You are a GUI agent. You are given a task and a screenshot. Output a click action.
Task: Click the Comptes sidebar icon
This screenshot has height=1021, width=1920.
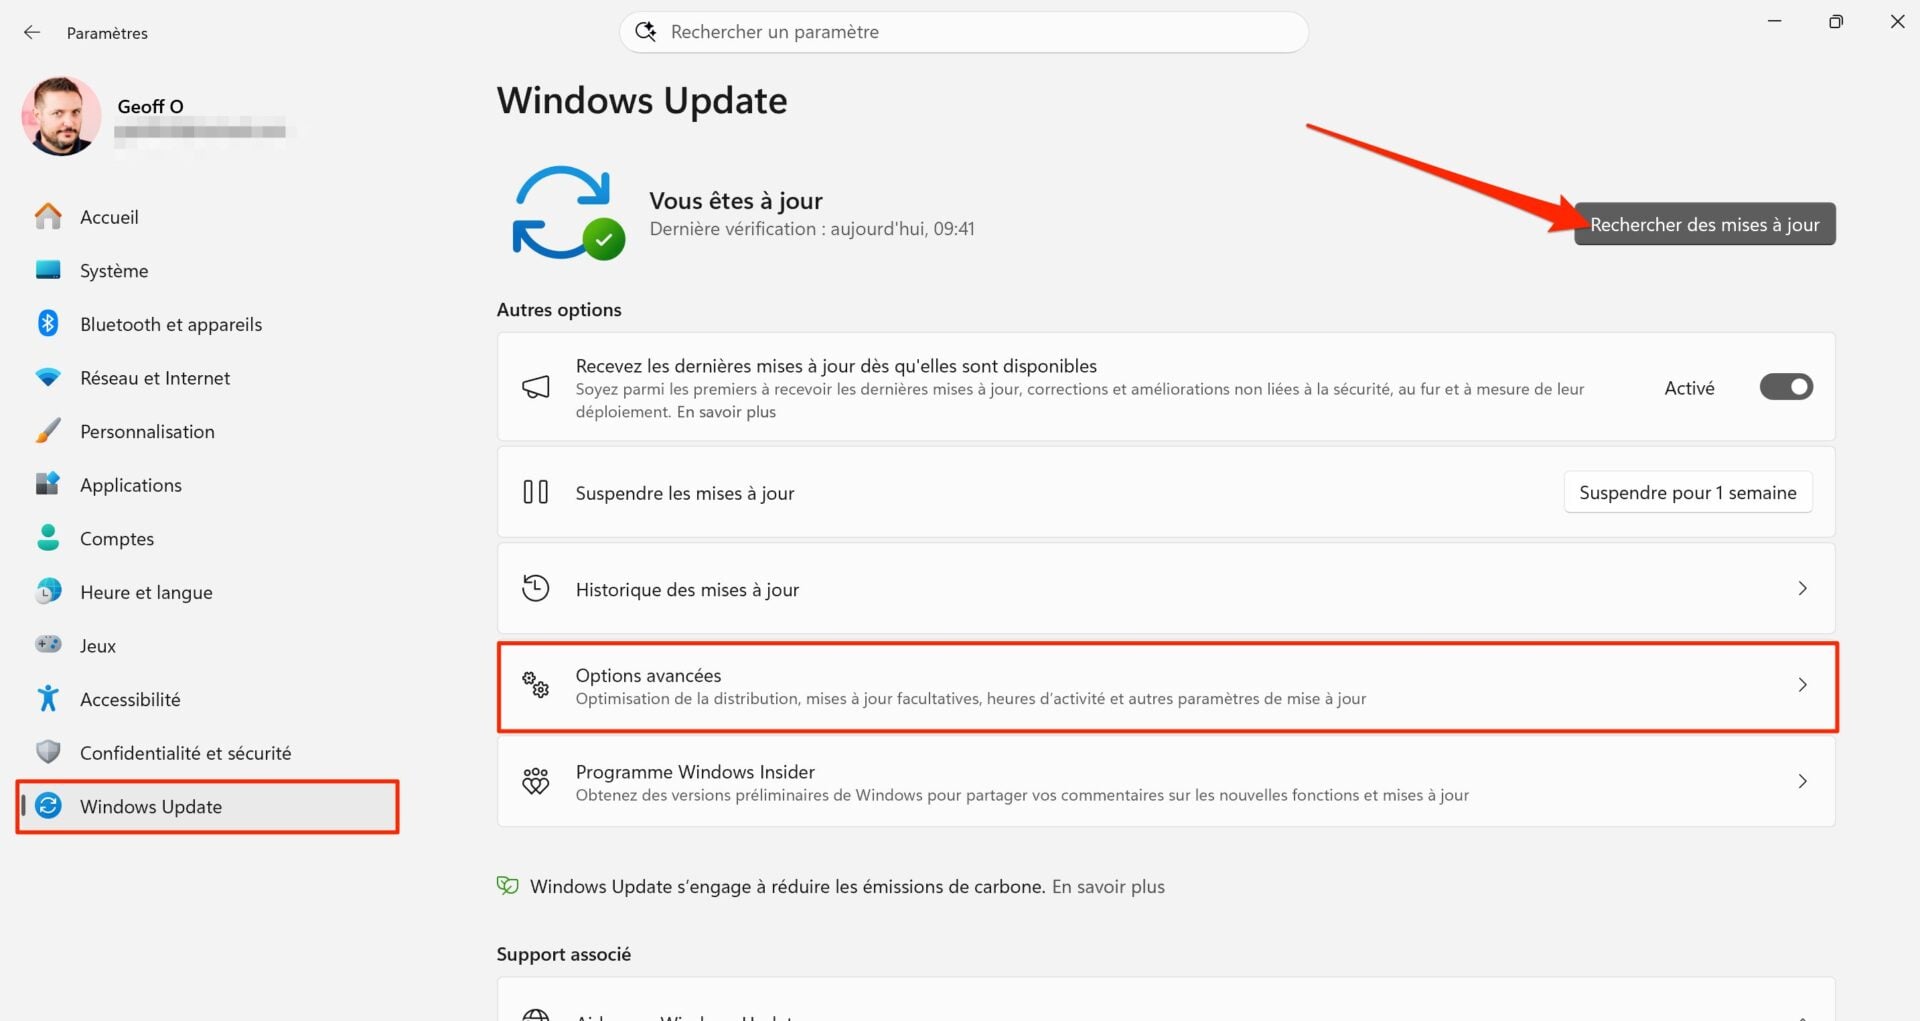pos(48,538)
